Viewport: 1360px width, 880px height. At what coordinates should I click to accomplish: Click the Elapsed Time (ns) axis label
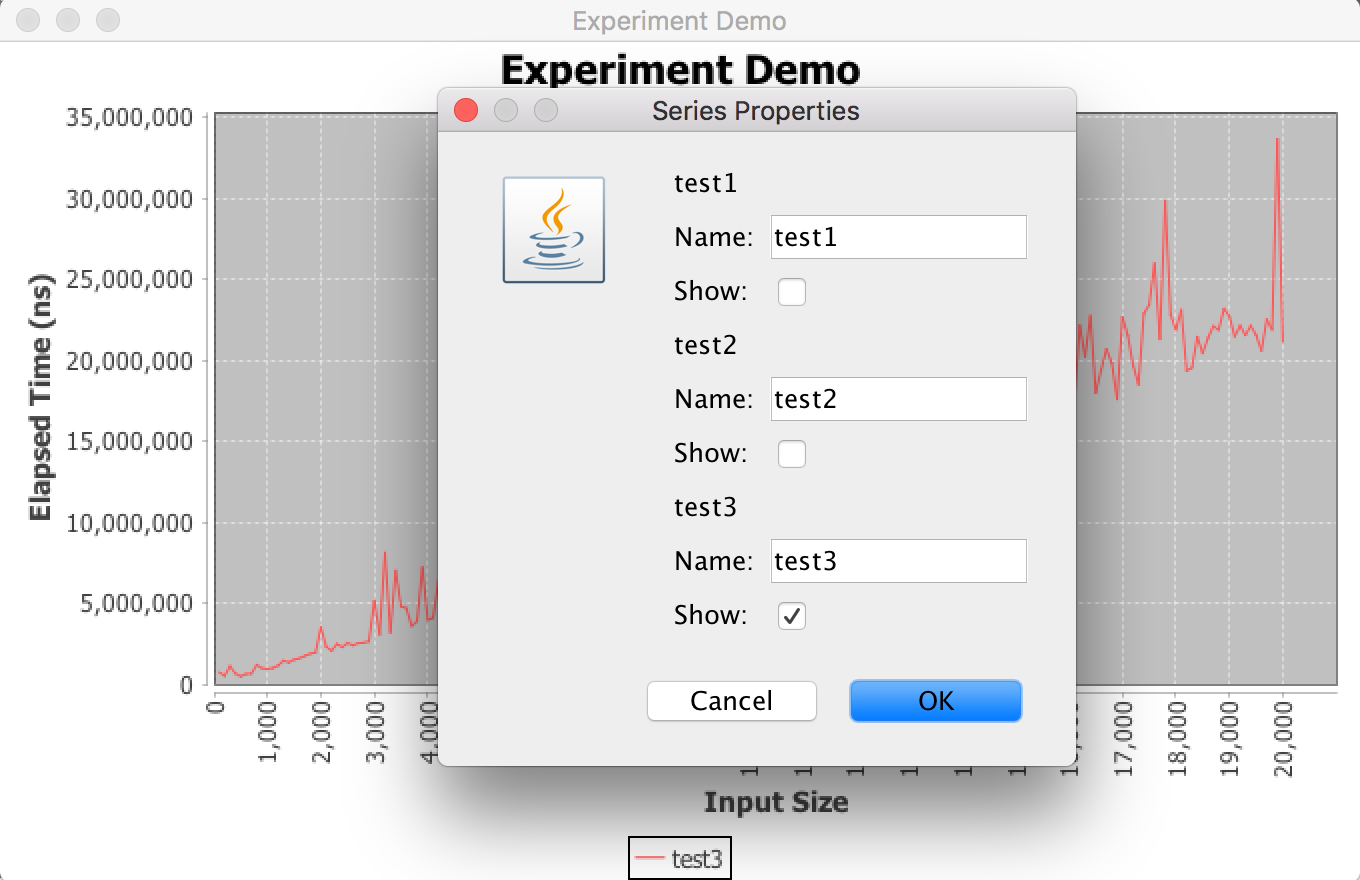pyautogui.click(x=40, y=397)
